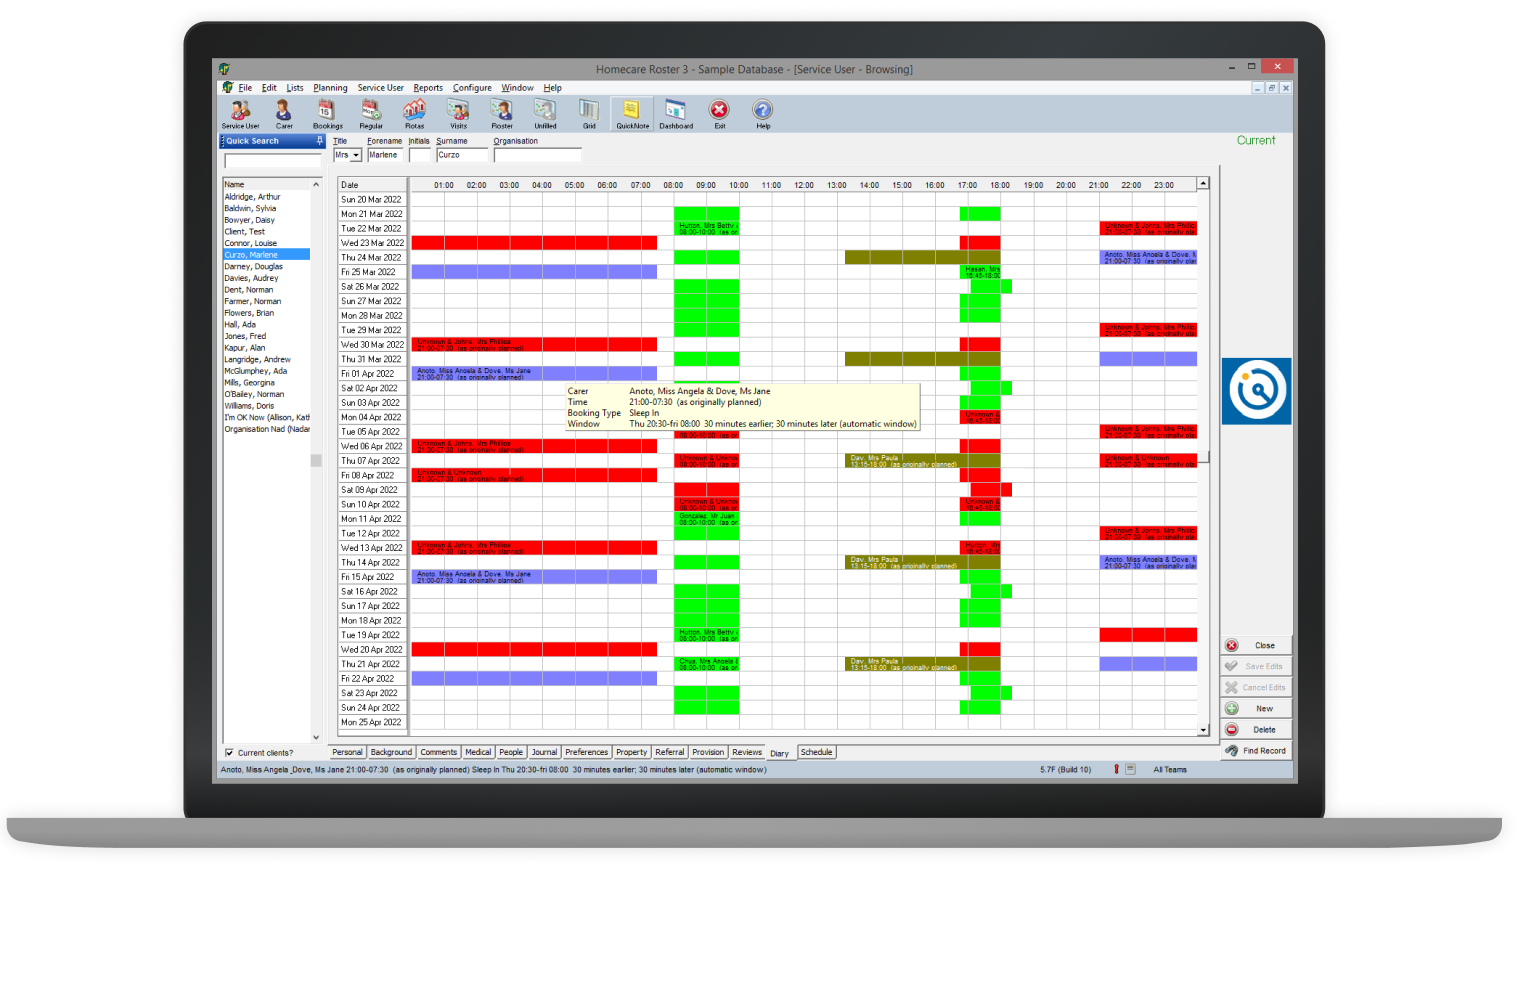Image resolution: width=1538 pixels, height=992 pixels.
Task: Open the File menu
Action: pos(245,88)
